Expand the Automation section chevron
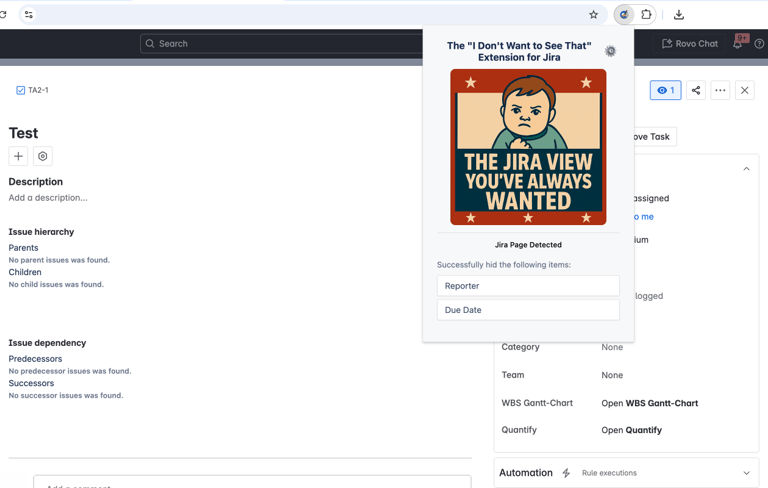Screen dimensions: 768x488 [x=746, y=473]
